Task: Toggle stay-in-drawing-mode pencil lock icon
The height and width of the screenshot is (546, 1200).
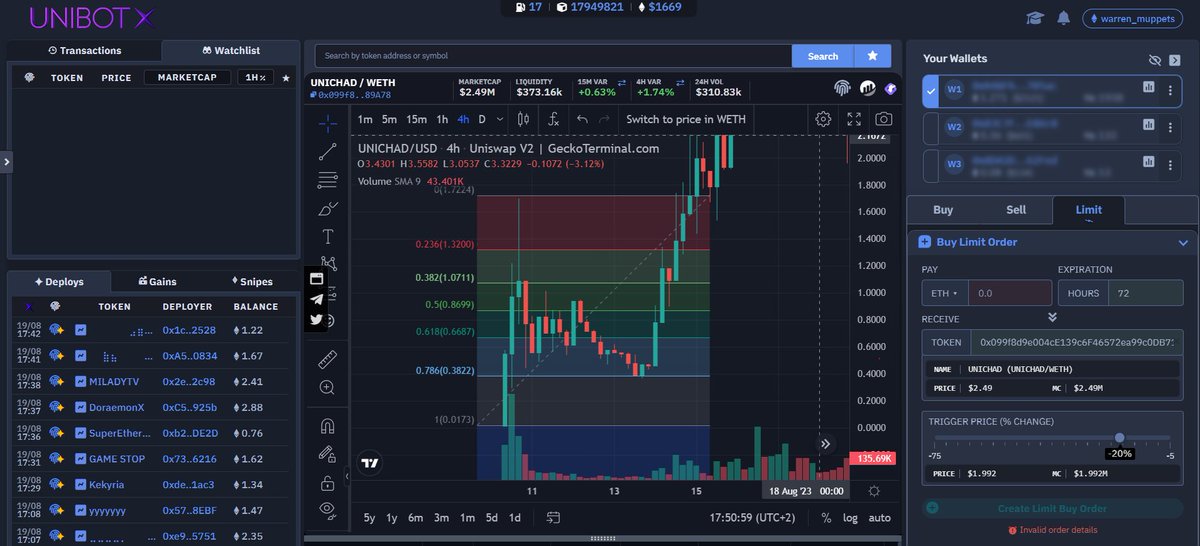Action: tap(327, 454)
